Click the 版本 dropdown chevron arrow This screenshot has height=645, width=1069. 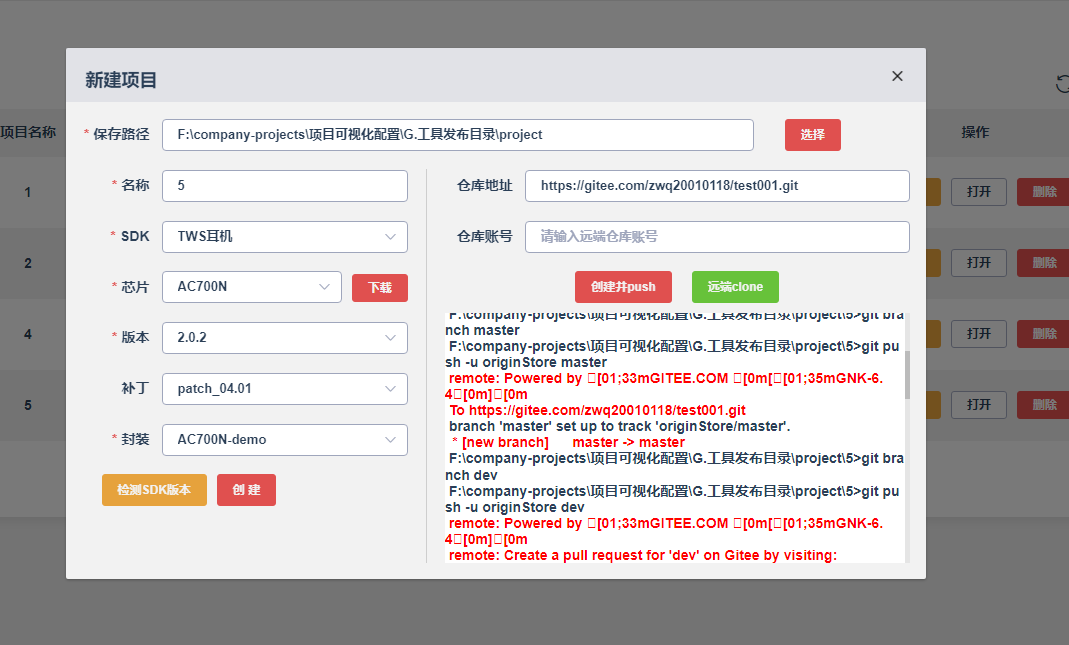point(390,338)
